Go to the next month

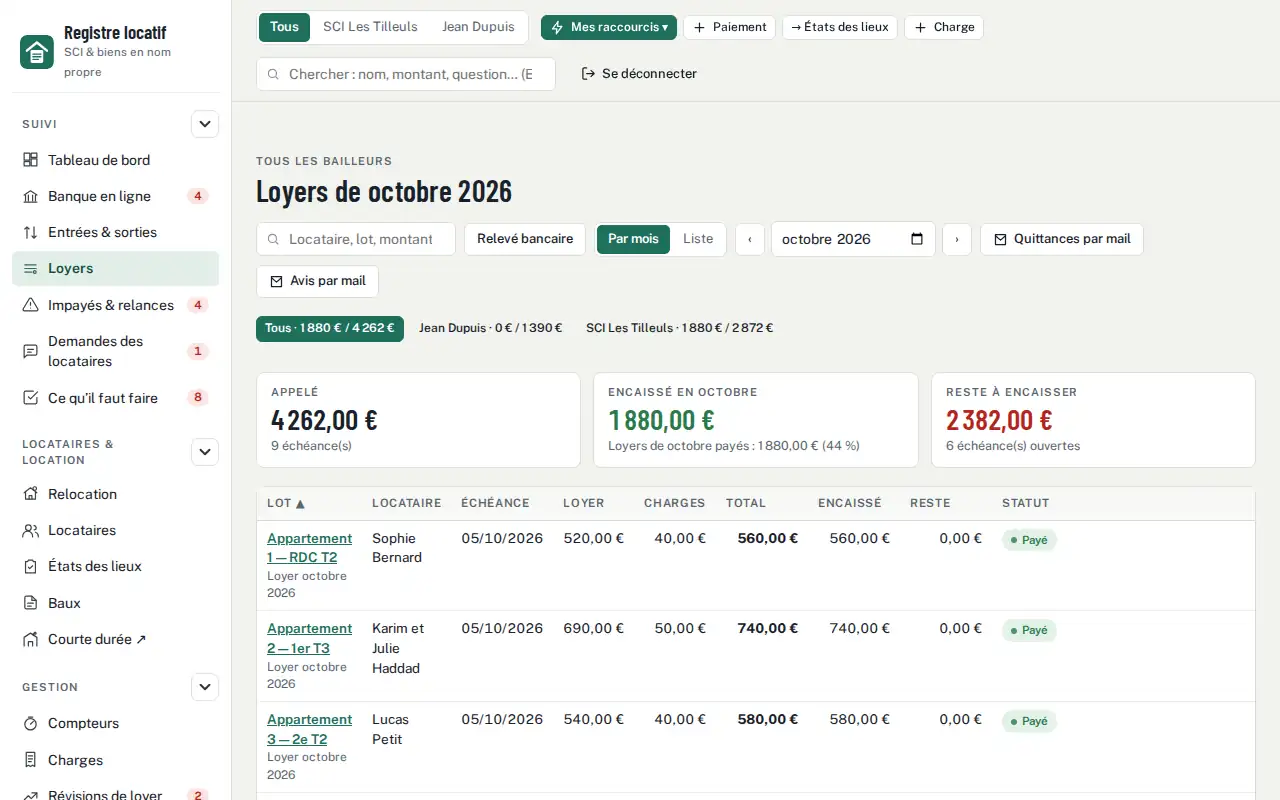(x=957, y=239)
